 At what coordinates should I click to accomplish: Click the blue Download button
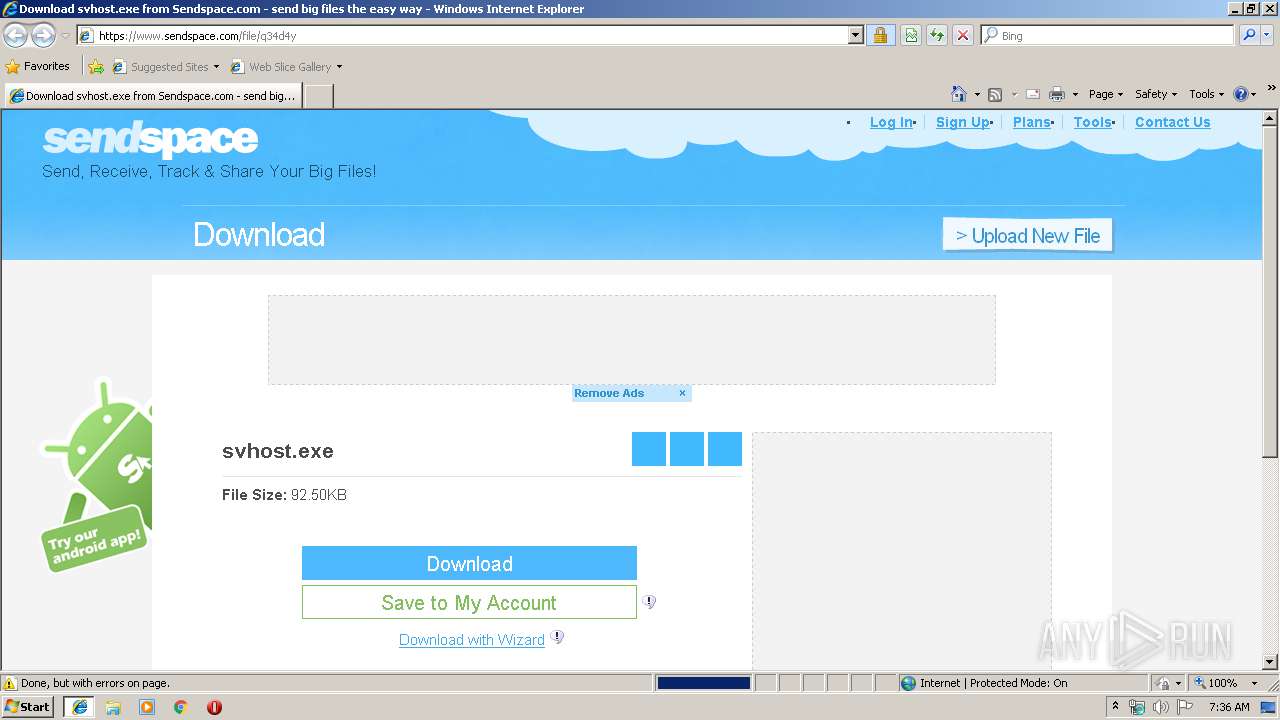click(x=469, y=563)
